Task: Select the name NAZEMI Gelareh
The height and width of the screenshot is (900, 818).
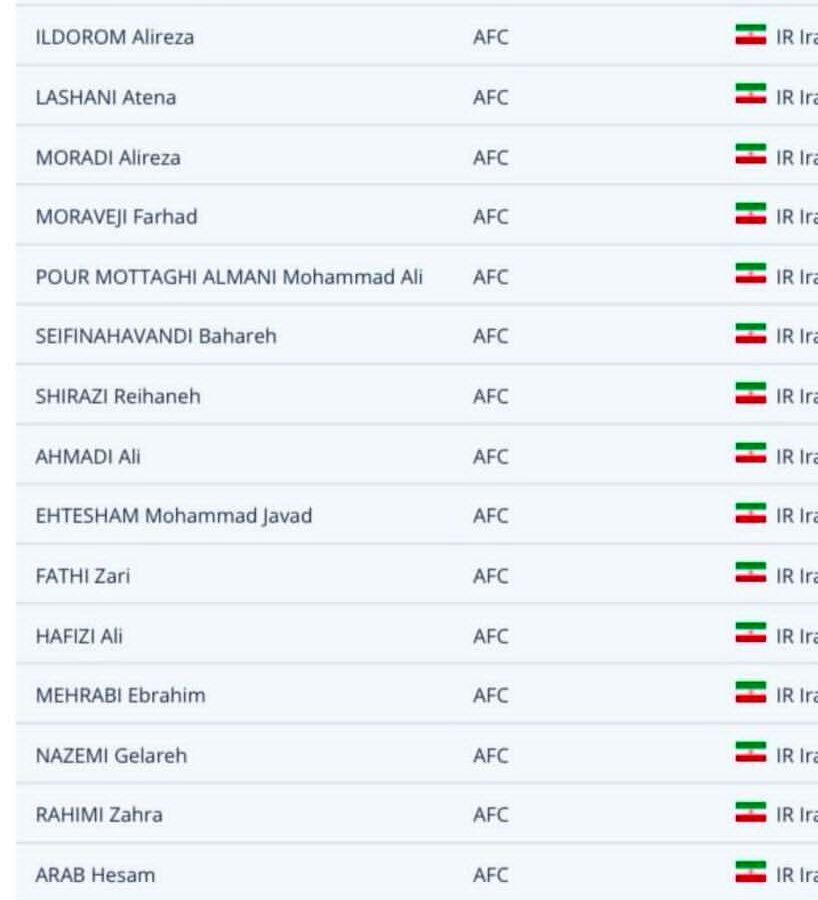Action: [111, 755]
